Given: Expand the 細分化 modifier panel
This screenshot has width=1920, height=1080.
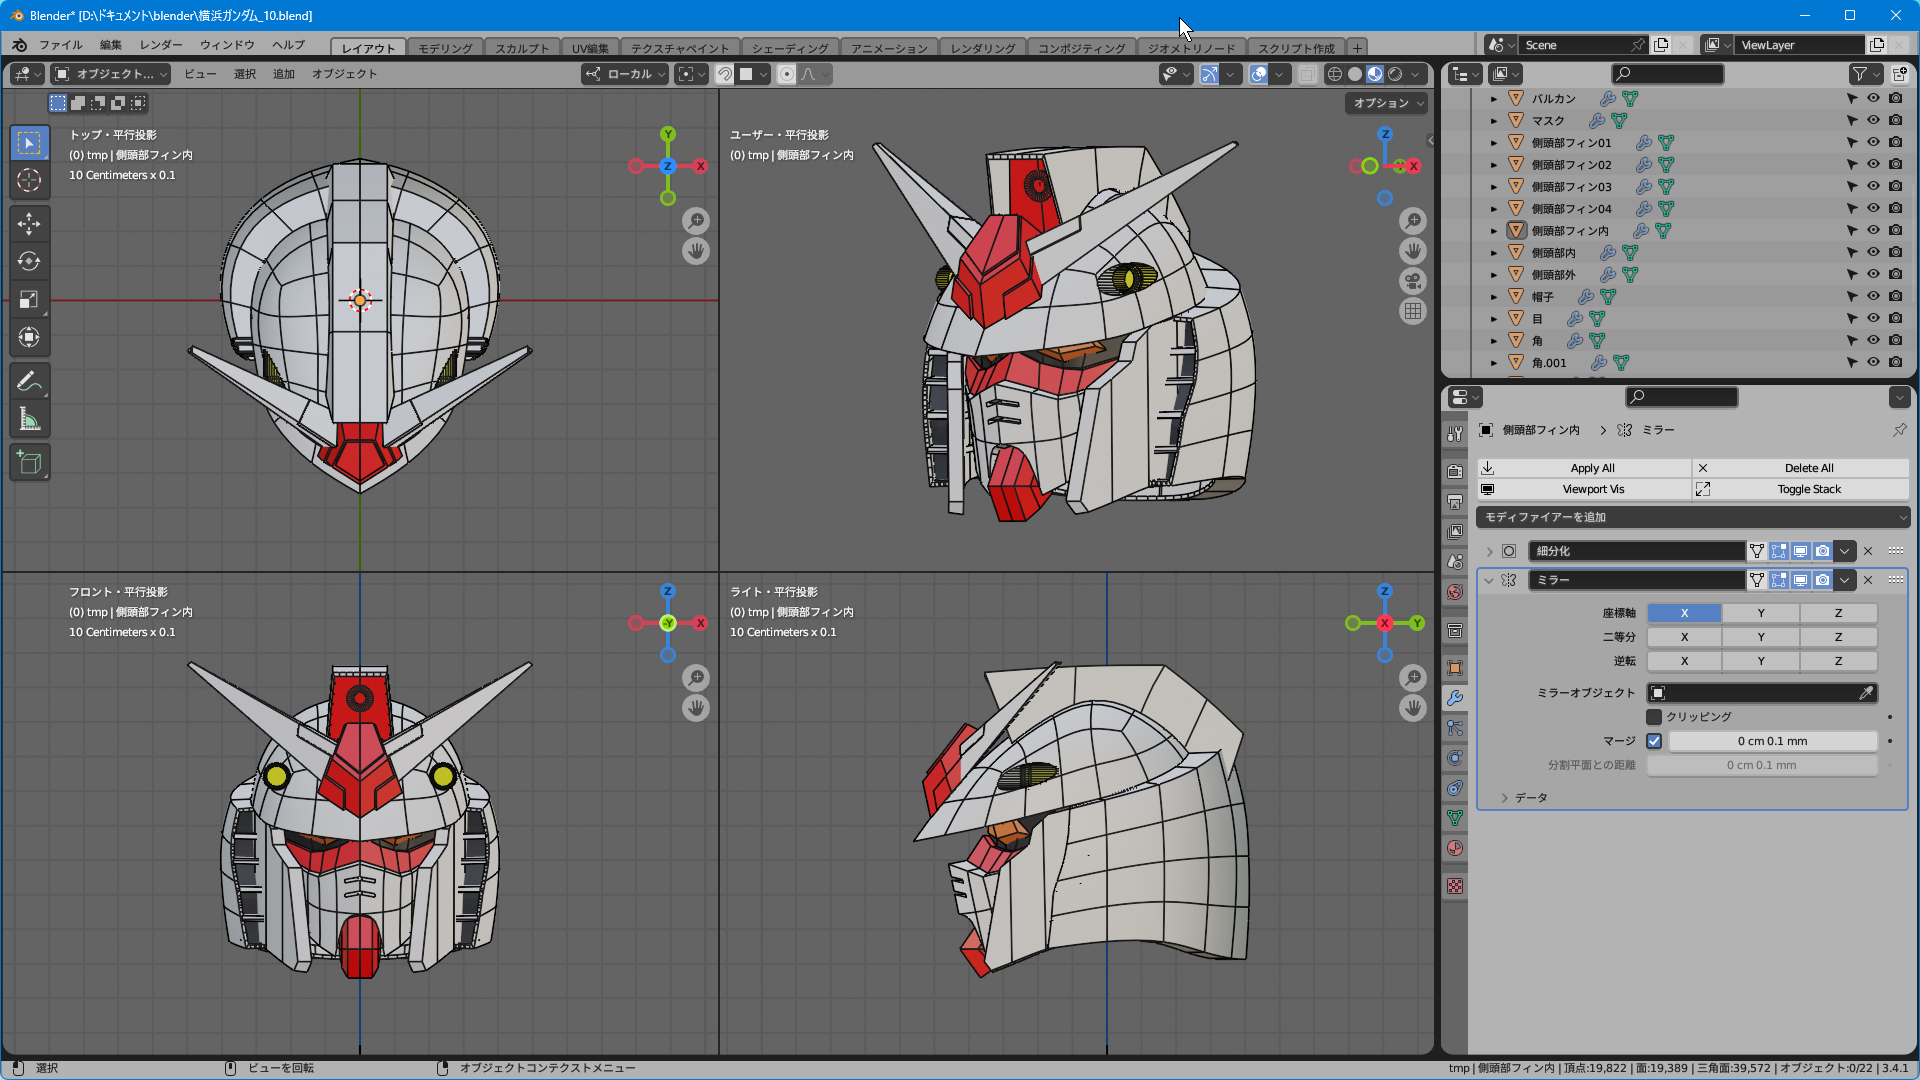Looking at the screenshot, I should click(1489, 551).
